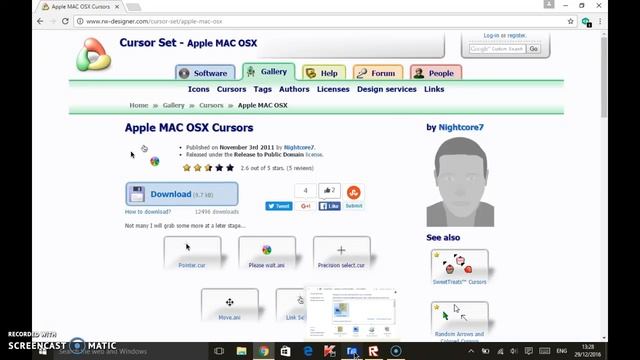This screenshot has height=360, width=640.
Task: Select Licenses in gallery submenu
Action: point(333,89)
